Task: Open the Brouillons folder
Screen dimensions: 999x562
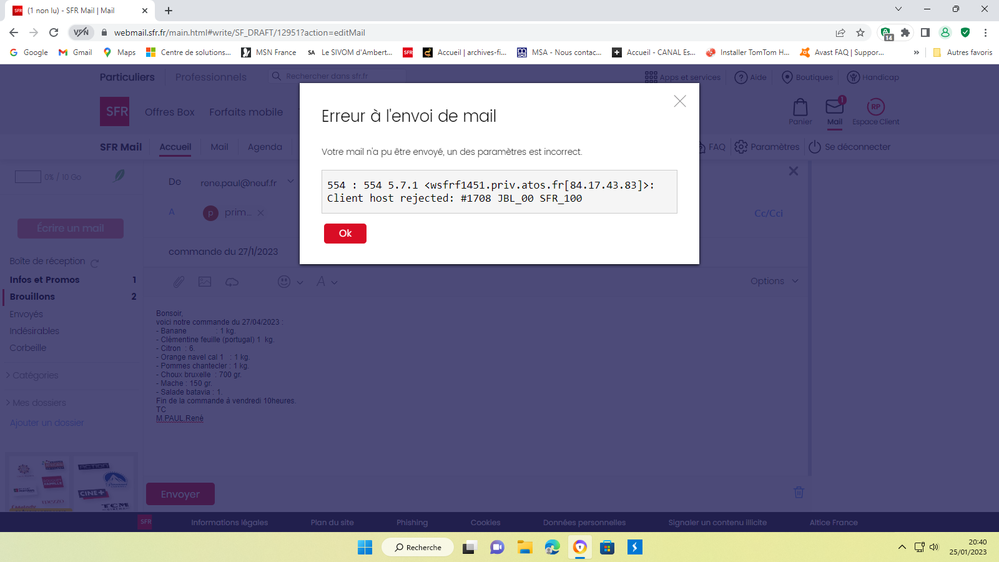Action: (32, 297)
